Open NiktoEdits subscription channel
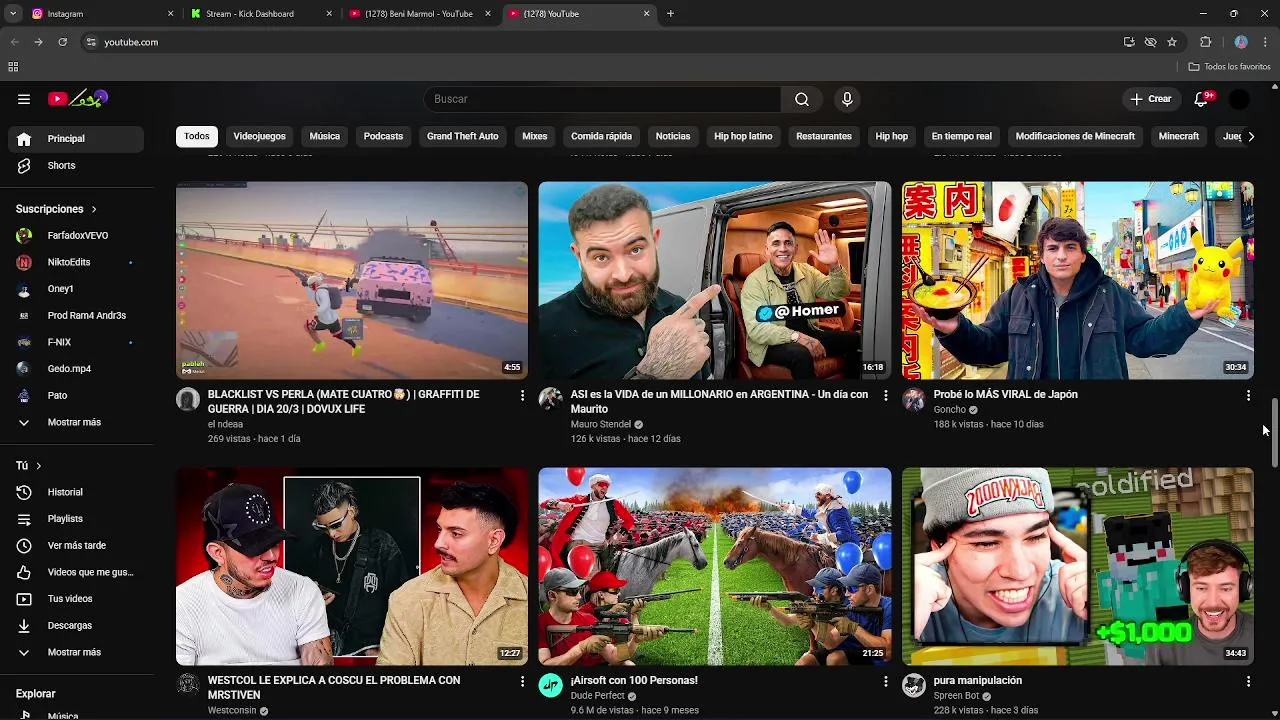This screenshot has height=720, width=1280. tap(75, 262)
